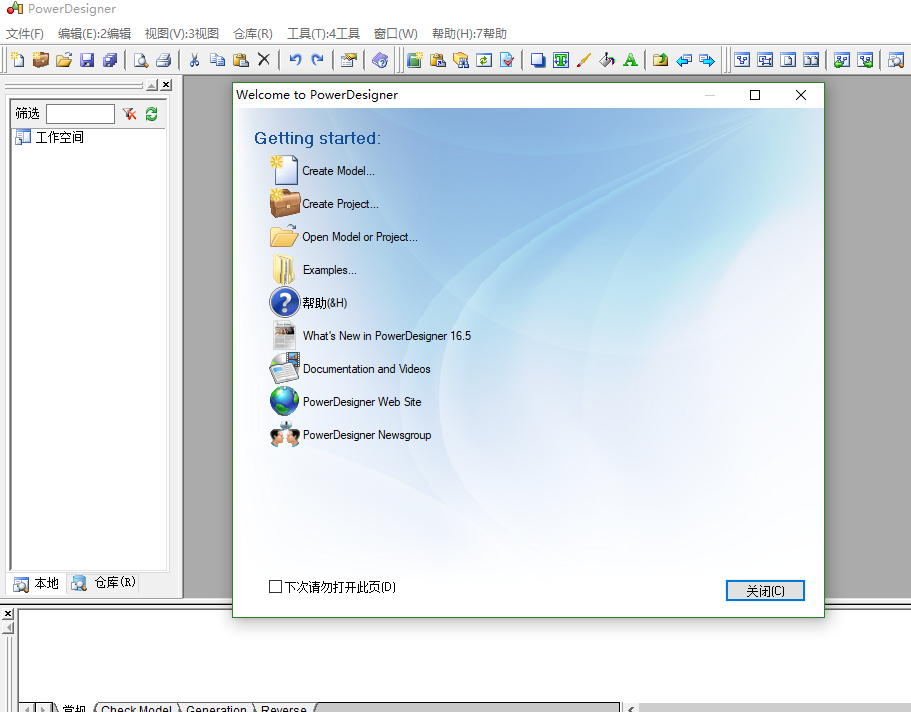The image size is (911, 712).
Task: Click the Open folder toolbar icon
Action: 64,60
